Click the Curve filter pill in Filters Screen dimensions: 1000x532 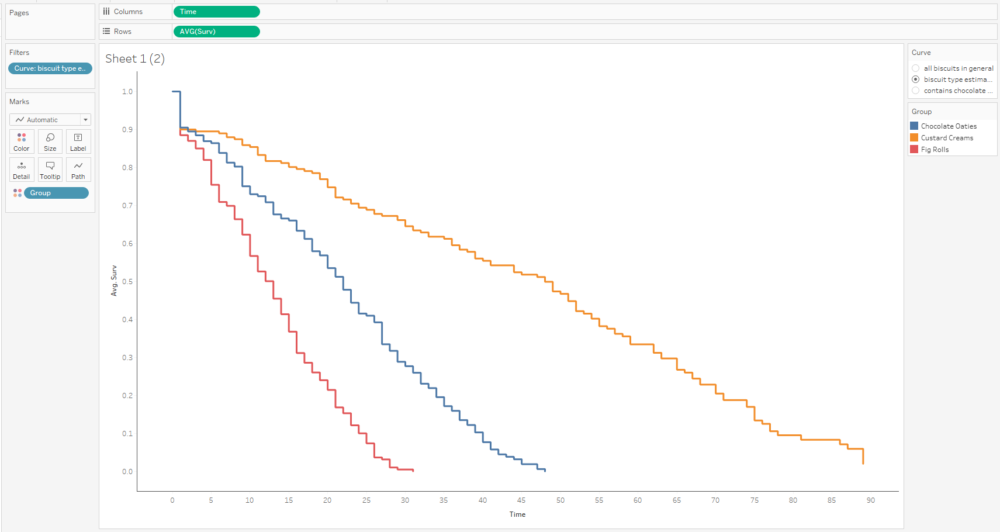[50, 68]
